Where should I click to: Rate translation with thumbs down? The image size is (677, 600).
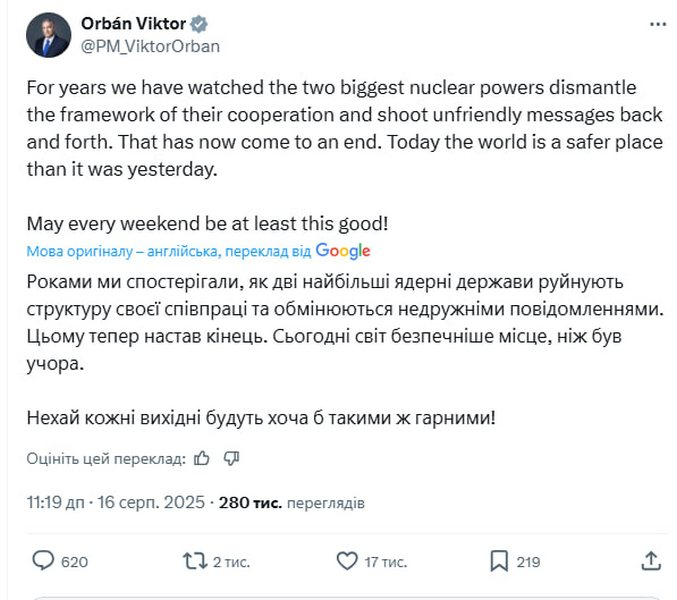point(231,458)
